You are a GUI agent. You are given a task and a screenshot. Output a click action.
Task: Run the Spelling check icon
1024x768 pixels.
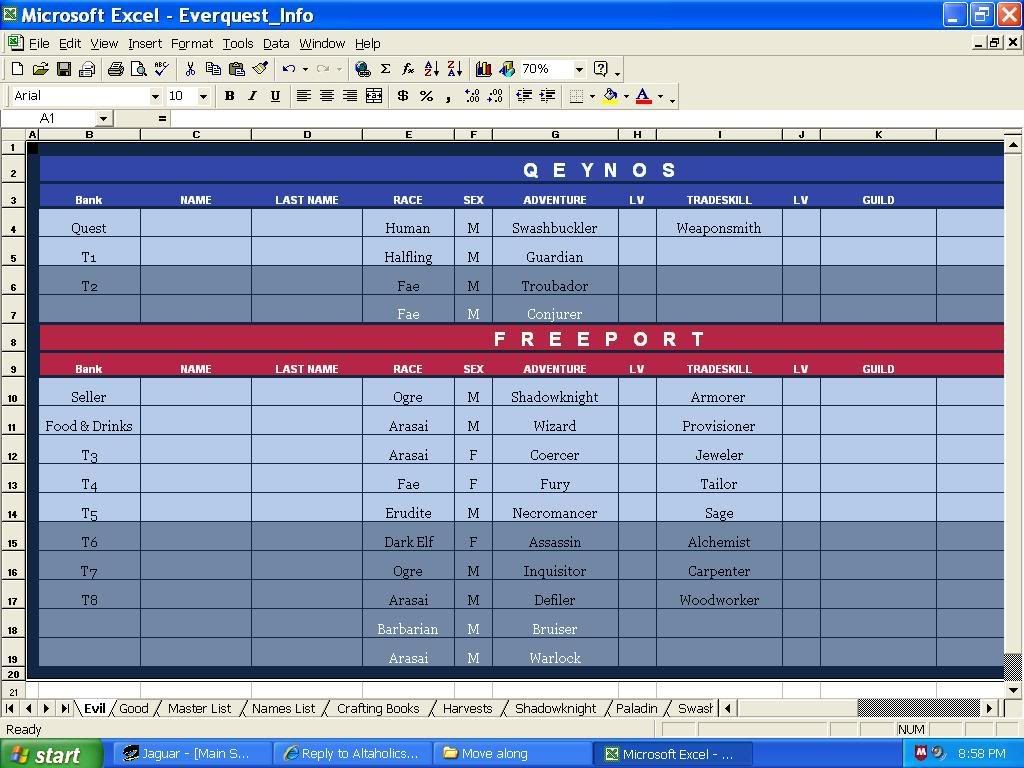pos(161,69)
